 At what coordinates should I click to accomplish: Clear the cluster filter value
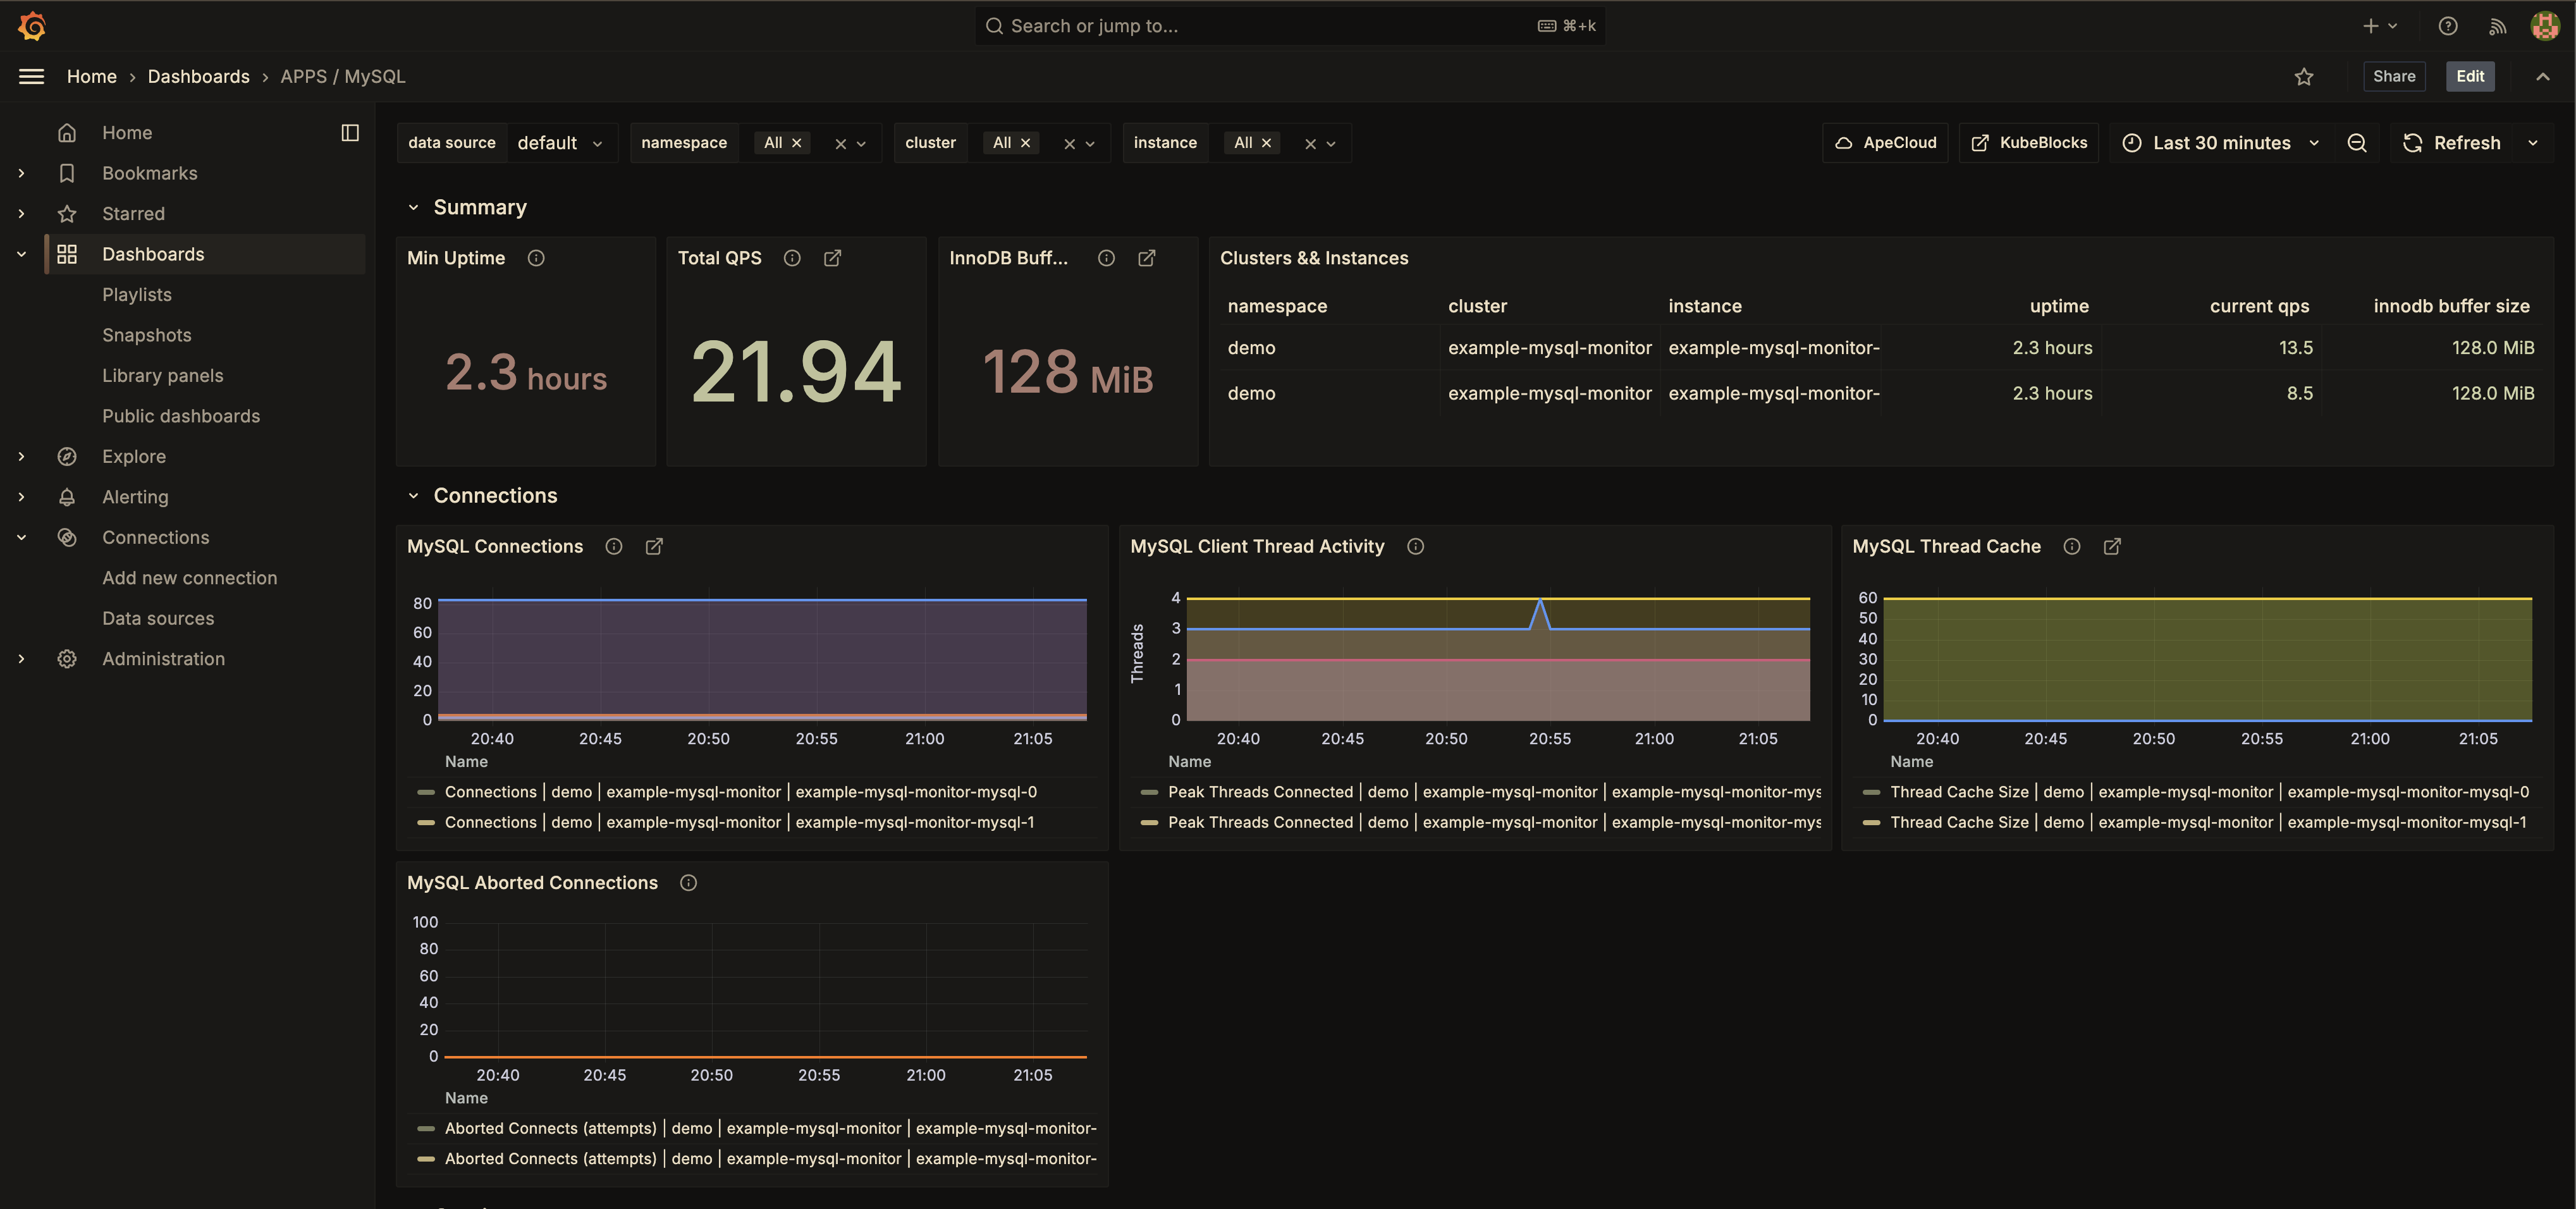1069,144
